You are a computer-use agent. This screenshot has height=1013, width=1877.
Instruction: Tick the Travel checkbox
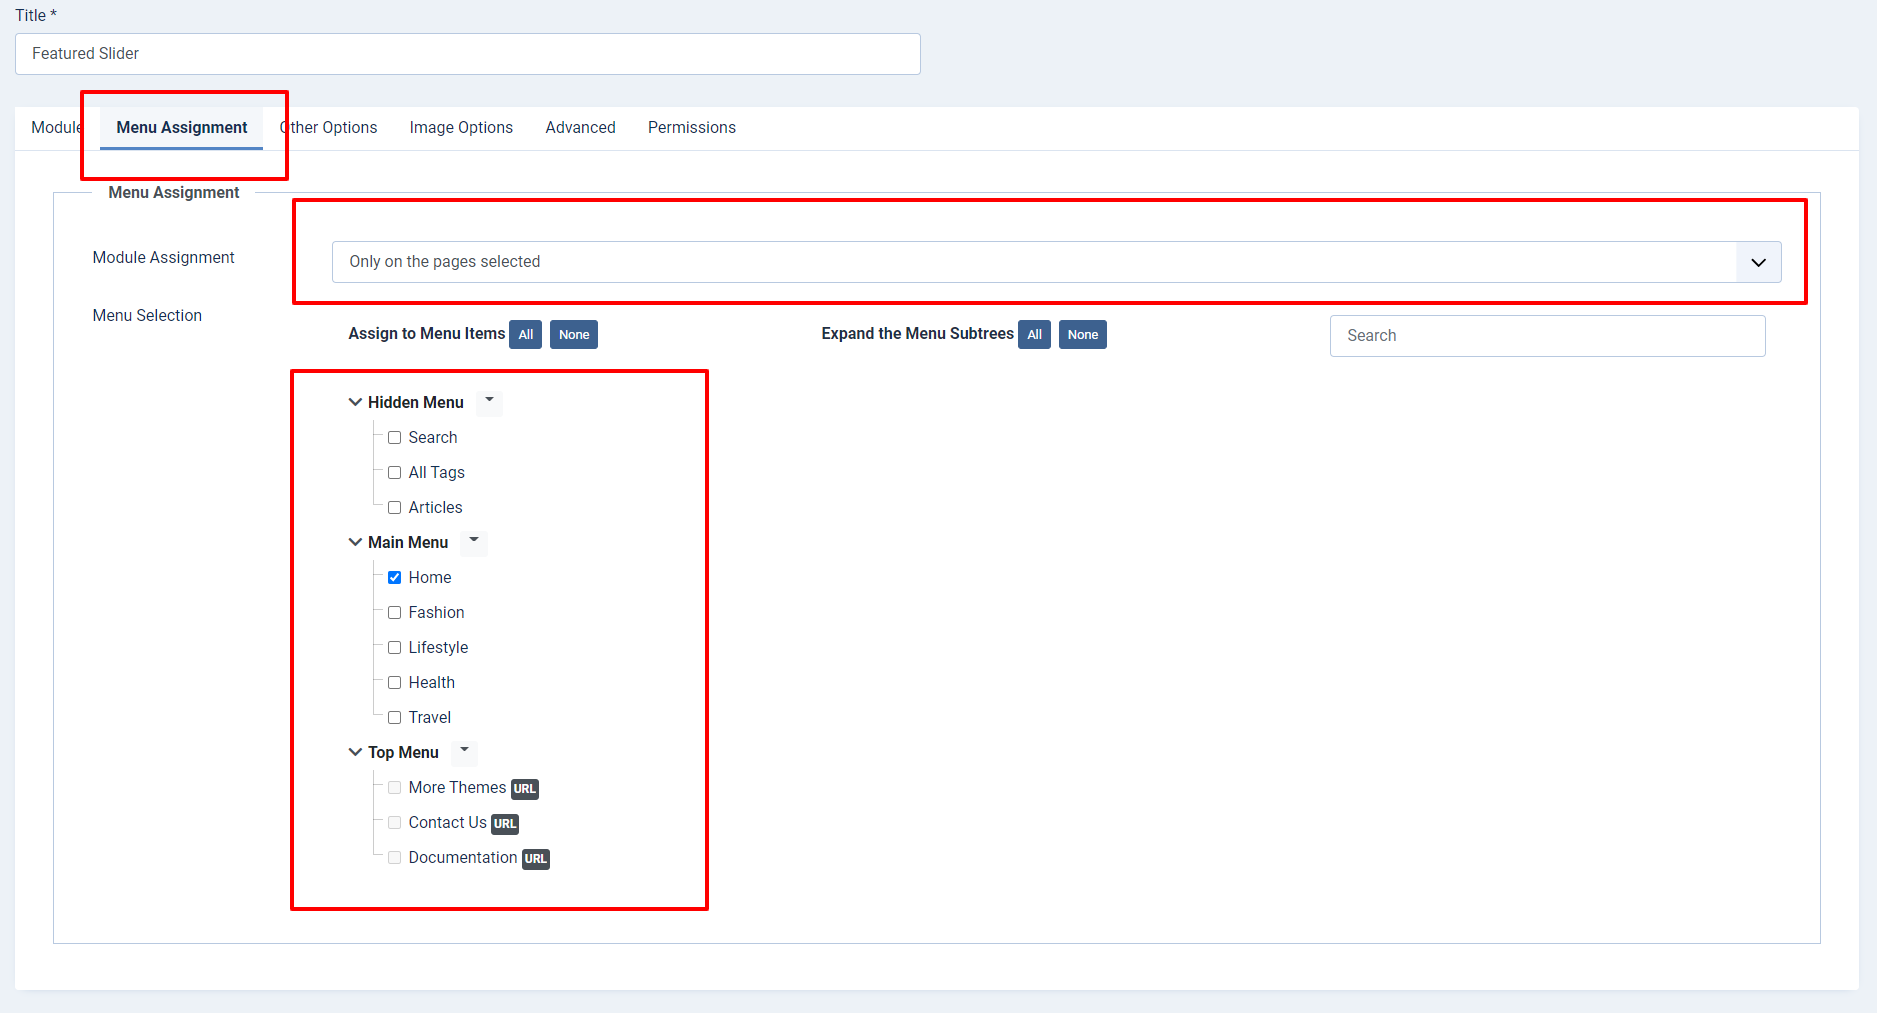pyautogui.click(x=395, y=718)
